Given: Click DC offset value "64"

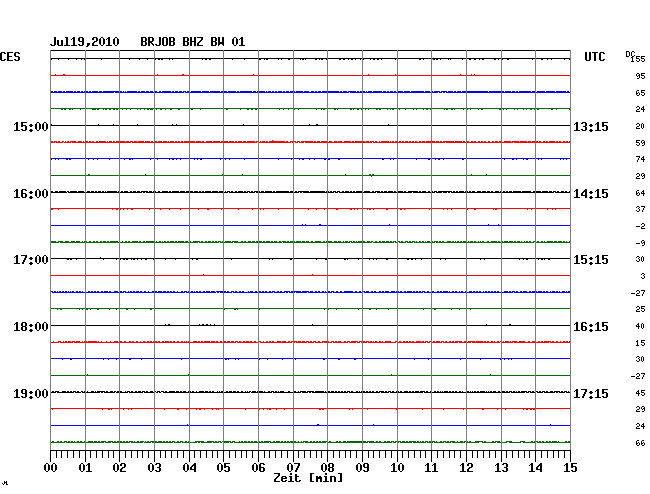Looking at the screenshot, I should click(x=640, y=193).
